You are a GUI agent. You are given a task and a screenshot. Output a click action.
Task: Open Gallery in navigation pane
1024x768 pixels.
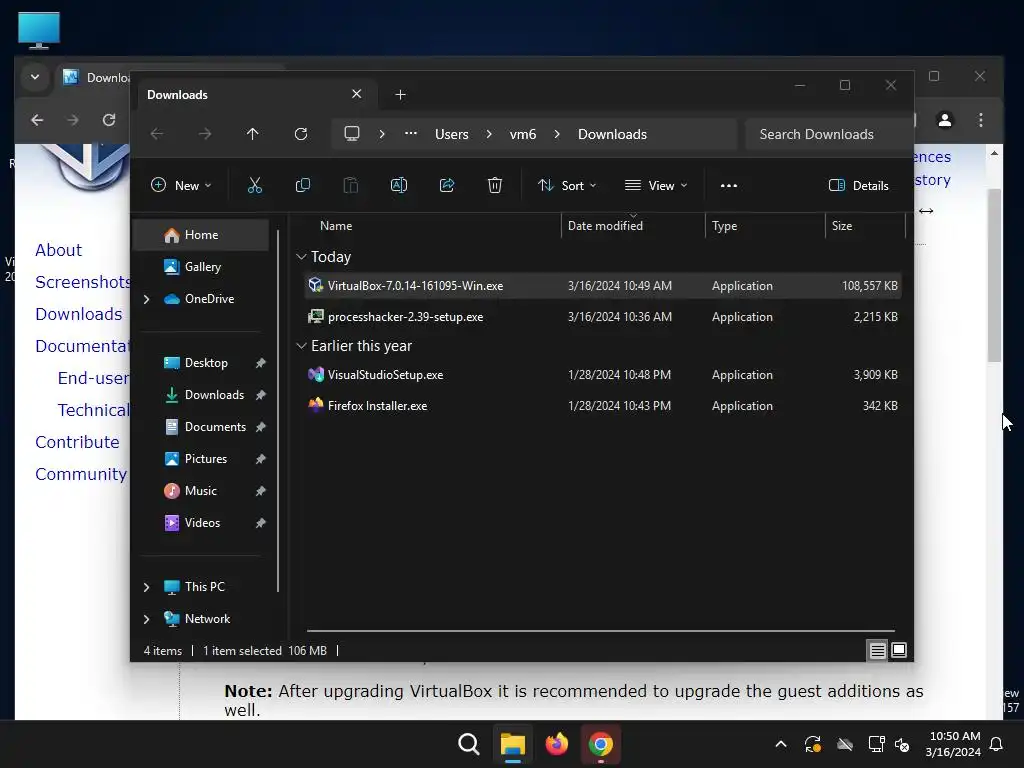pyautogui.click(x=201, y=266)
